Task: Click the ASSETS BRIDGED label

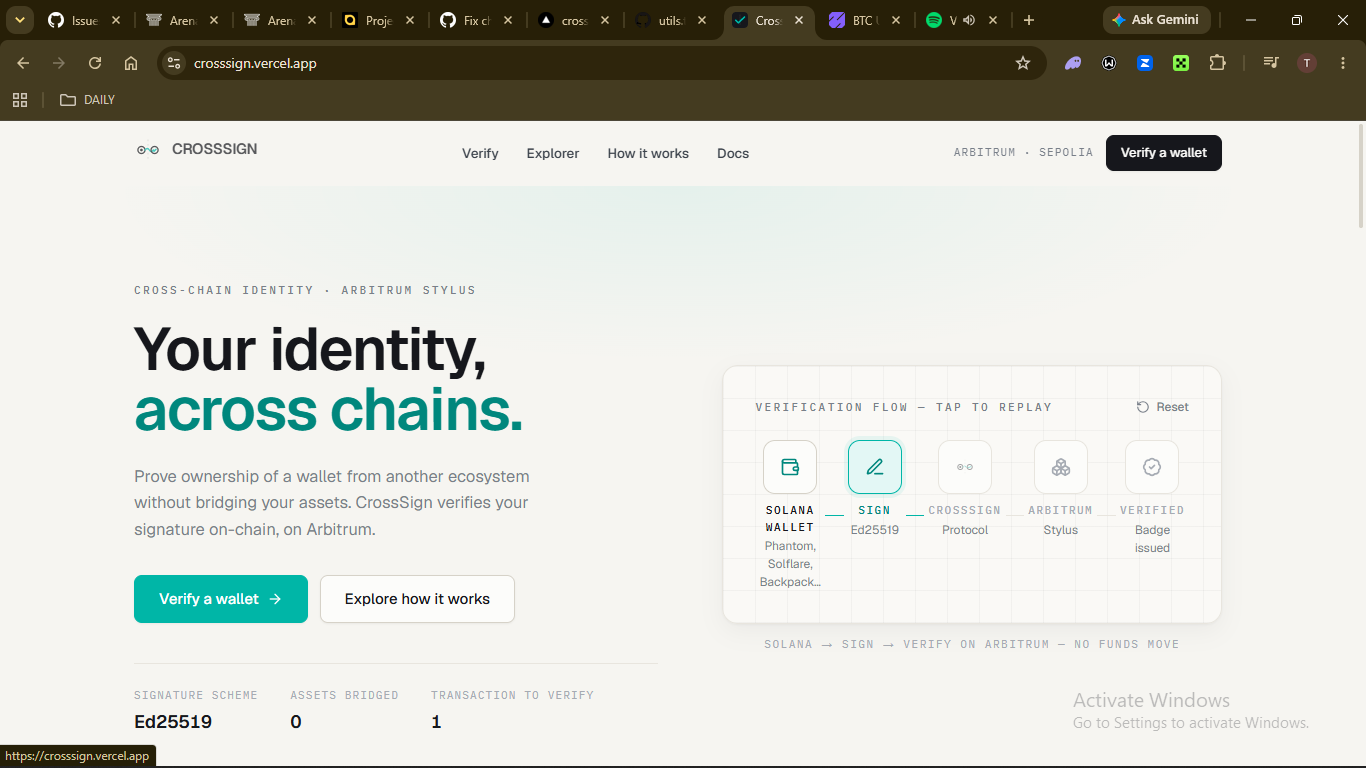Action: pyautogui.click(x=345, y=695)
